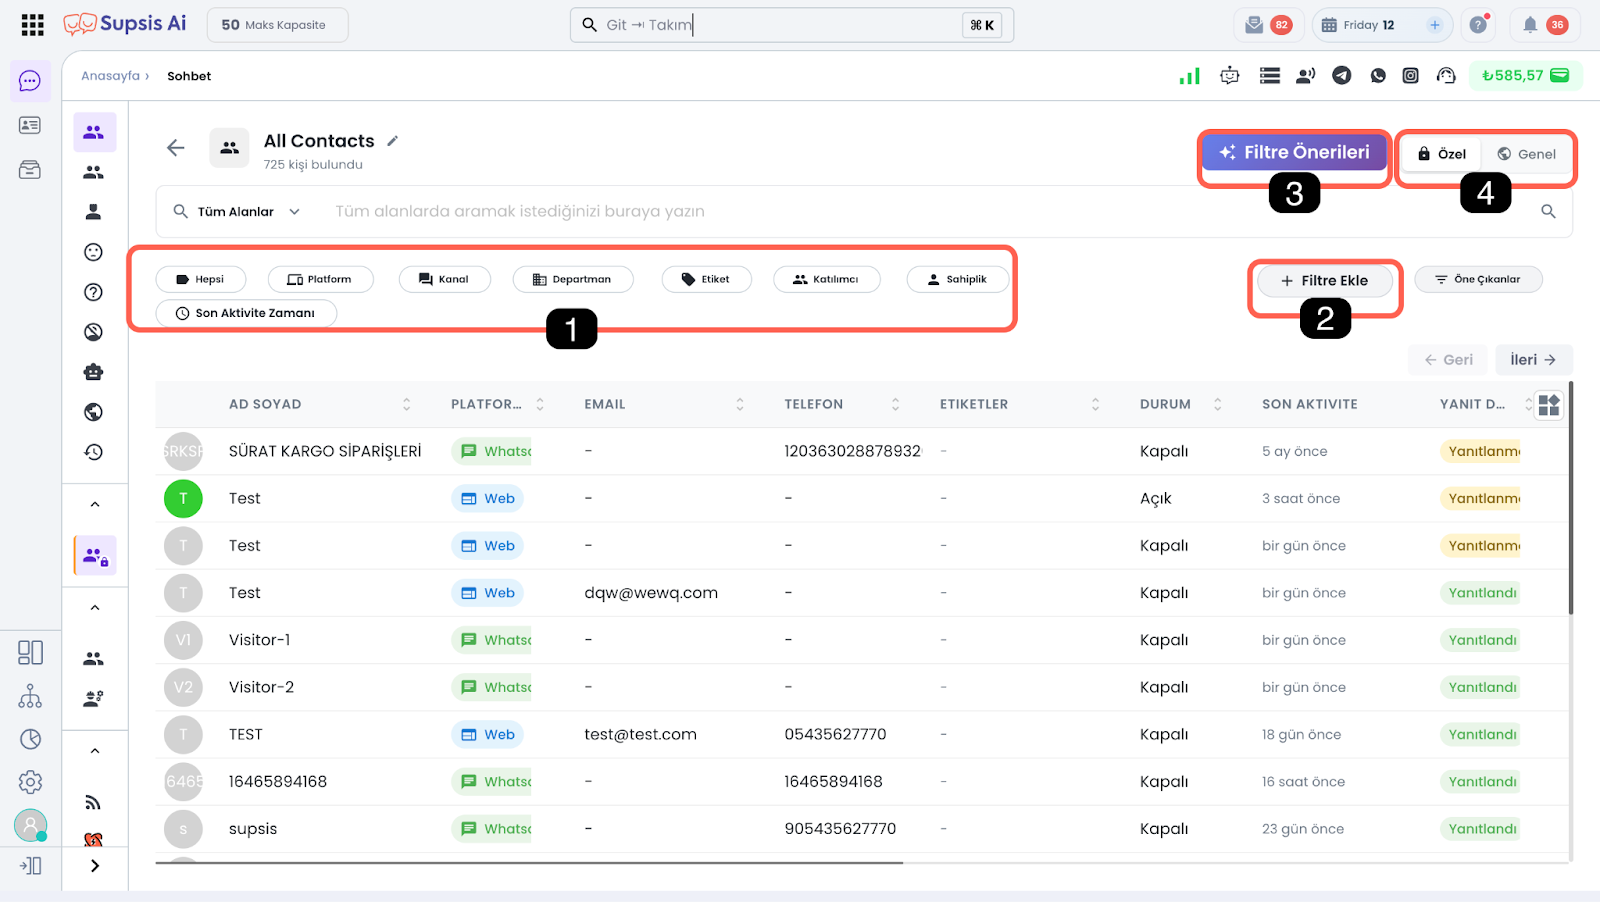Open the apps grid menu icon

point(32,25)
